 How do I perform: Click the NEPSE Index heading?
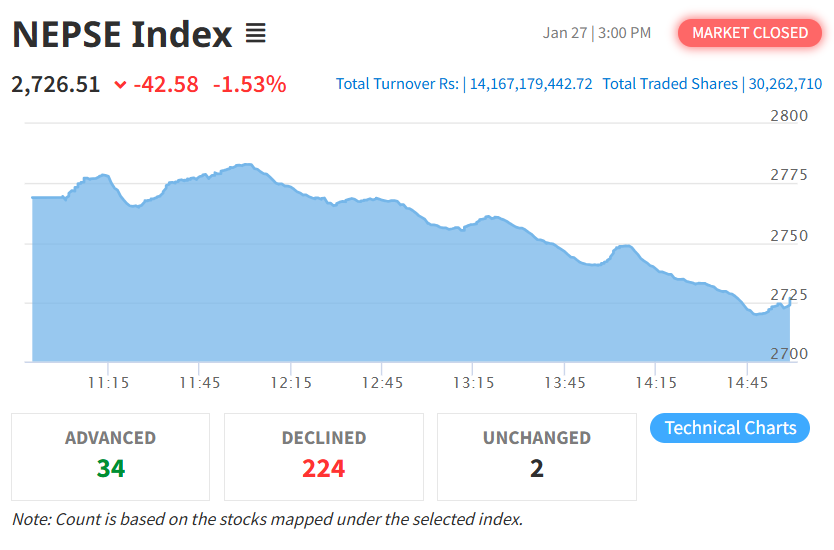click(122, 35)
